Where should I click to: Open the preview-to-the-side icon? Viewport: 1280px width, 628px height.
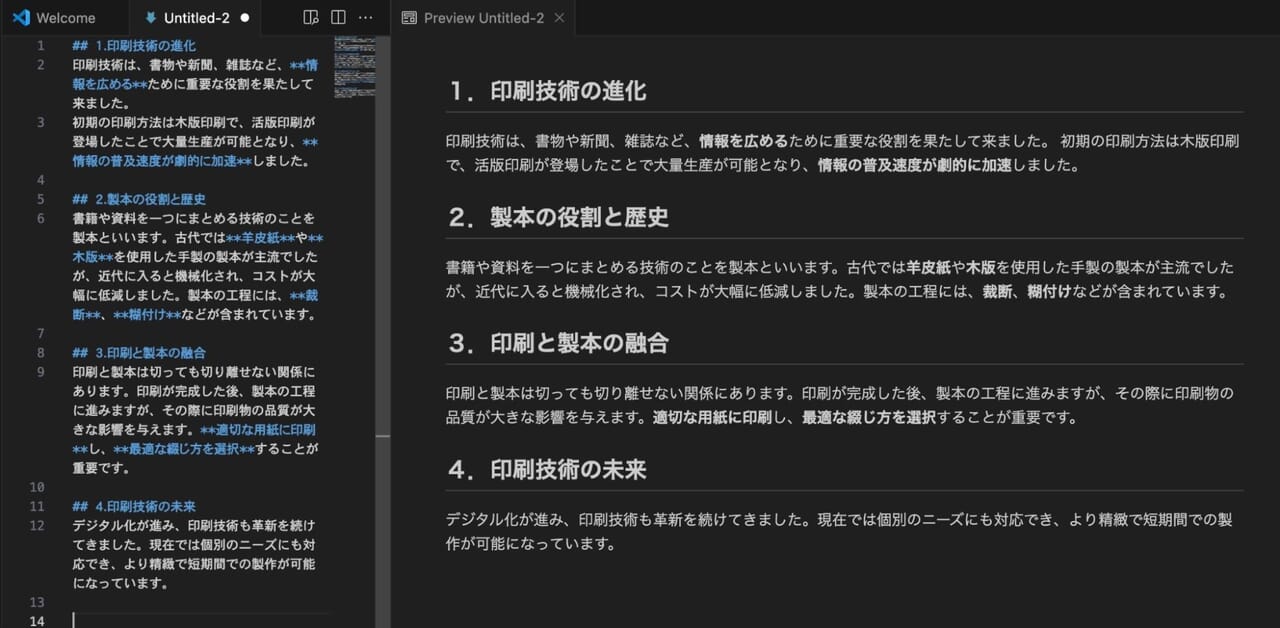311,18
